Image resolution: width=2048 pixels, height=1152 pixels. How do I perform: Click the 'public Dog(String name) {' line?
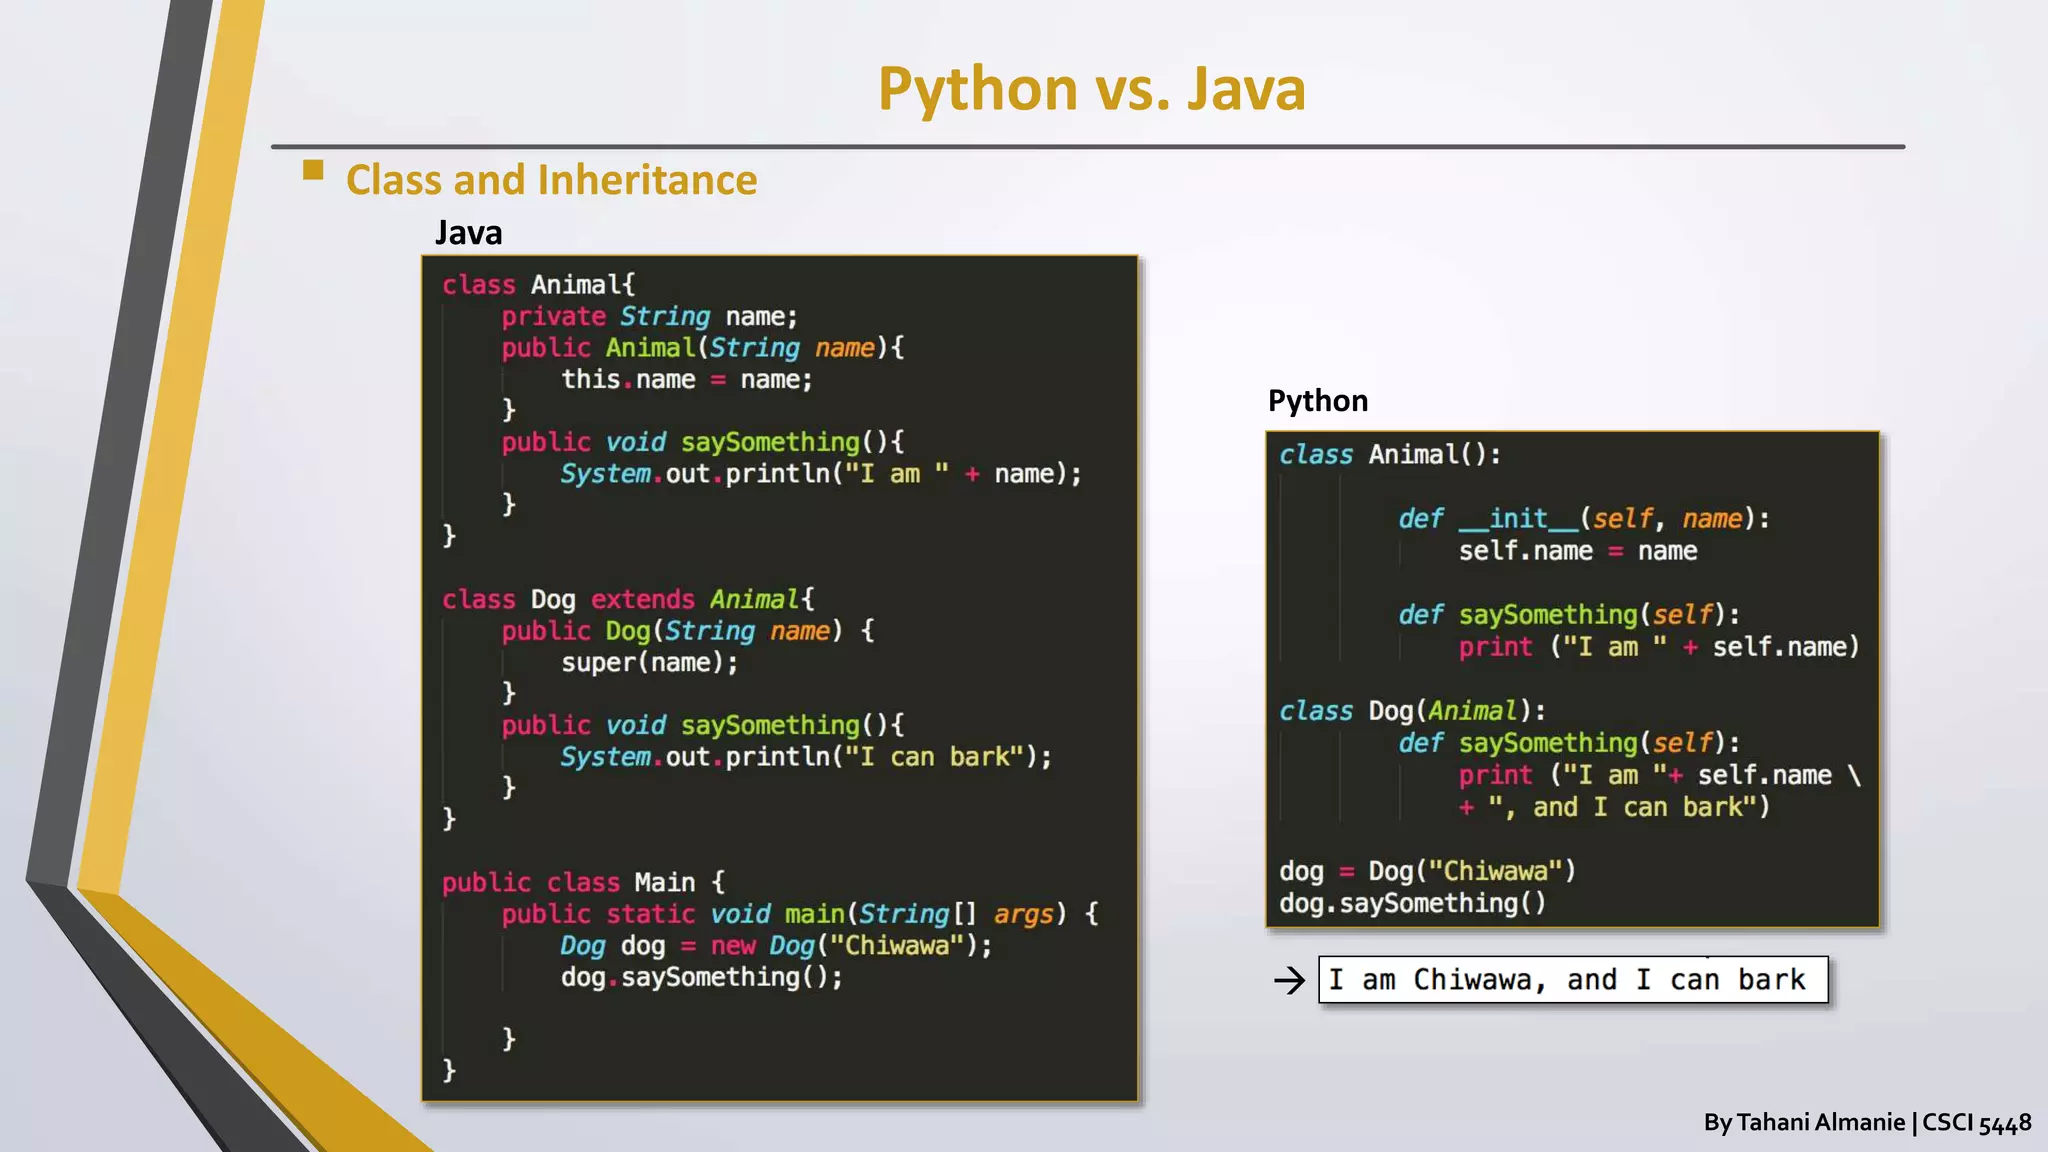(687, 631)
